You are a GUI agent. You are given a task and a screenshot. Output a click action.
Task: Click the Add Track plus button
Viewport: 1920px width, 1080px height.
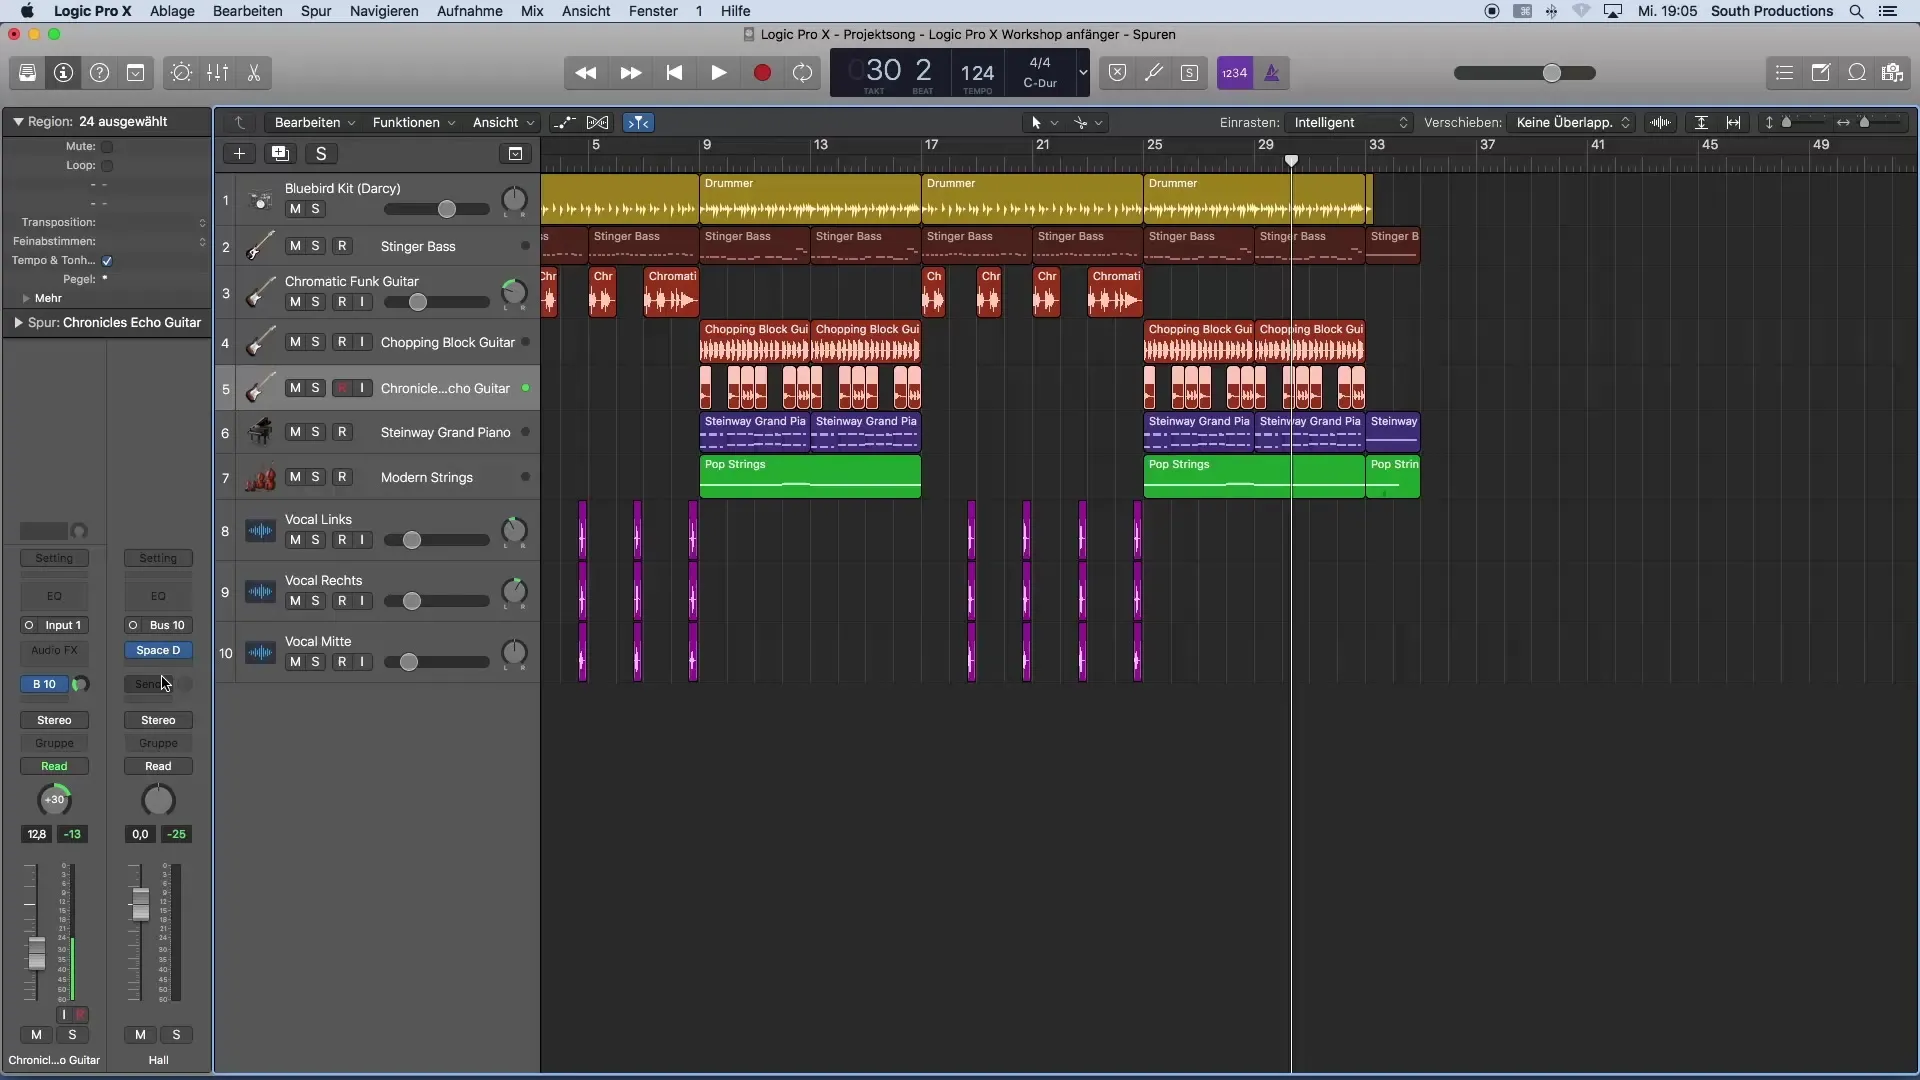coord(239,154)
